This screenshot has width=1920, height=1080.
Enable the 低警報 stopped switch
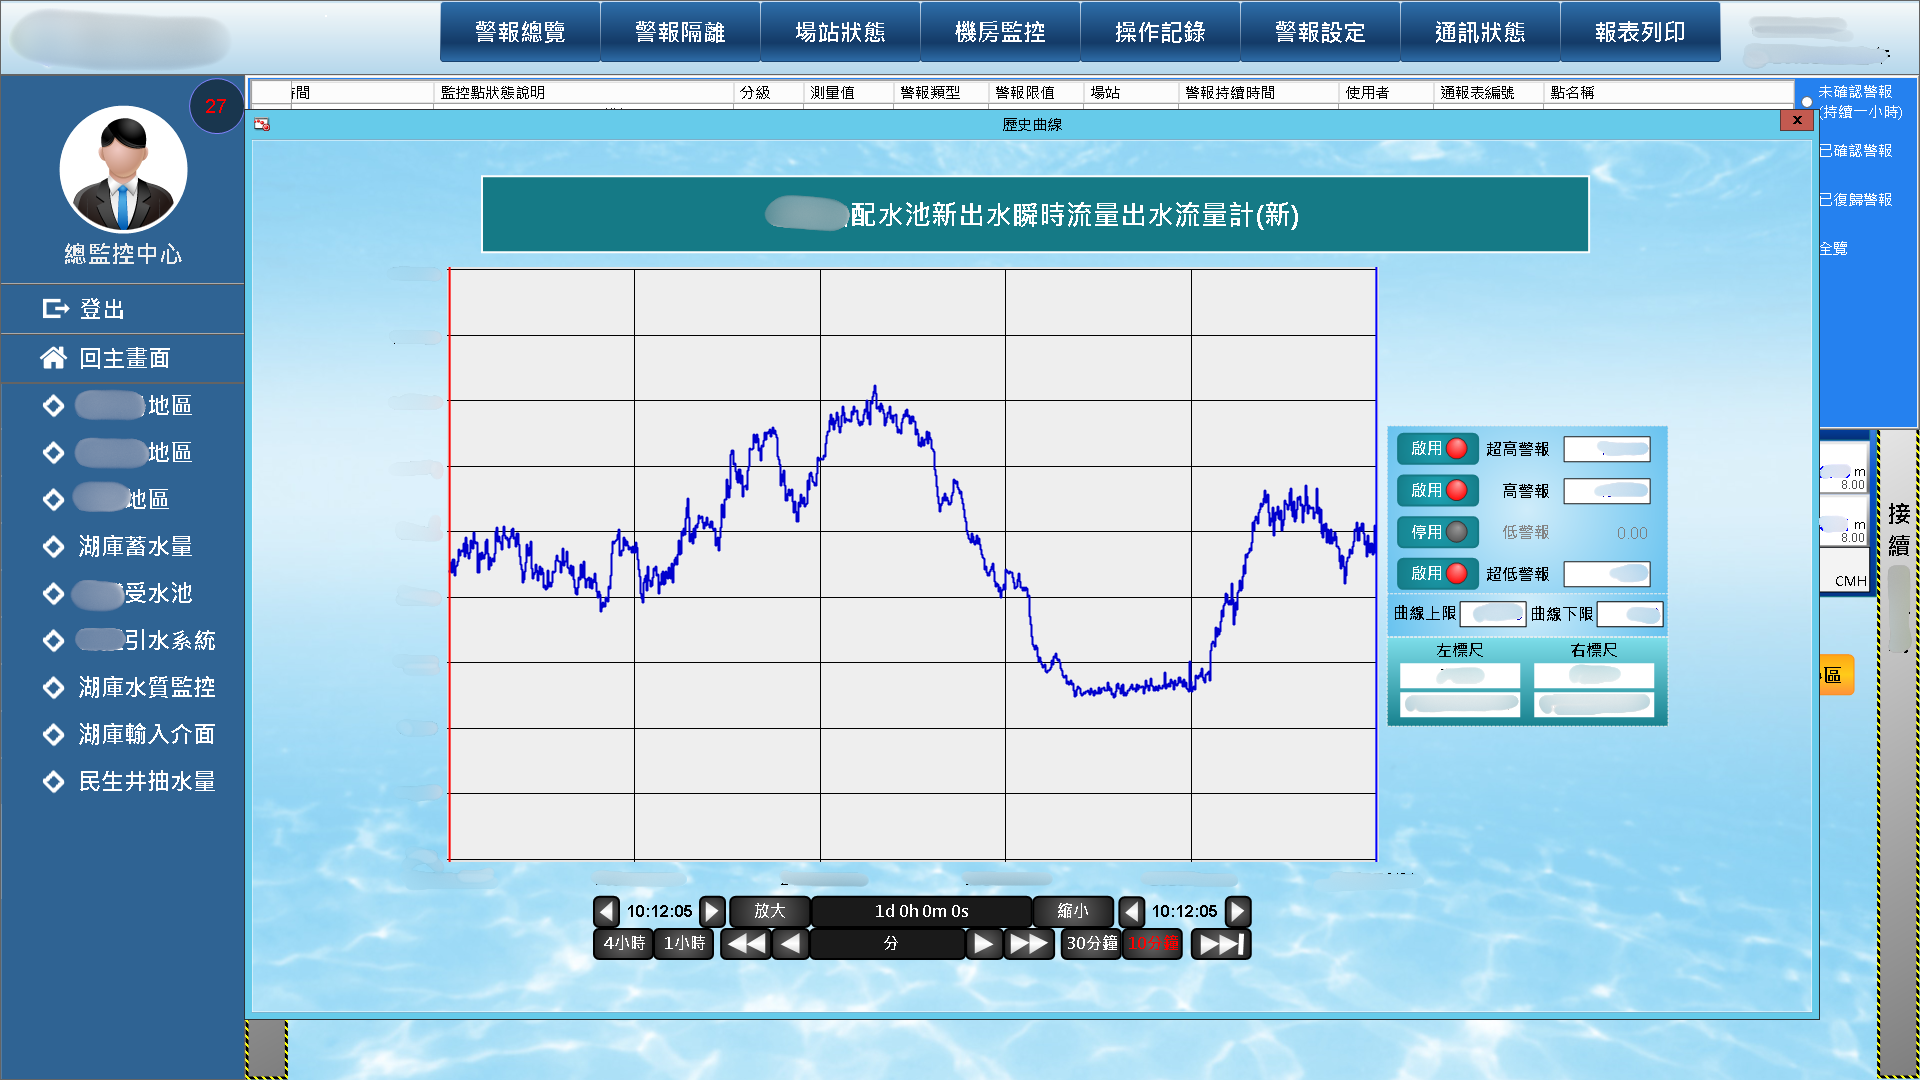point(1437,532)
